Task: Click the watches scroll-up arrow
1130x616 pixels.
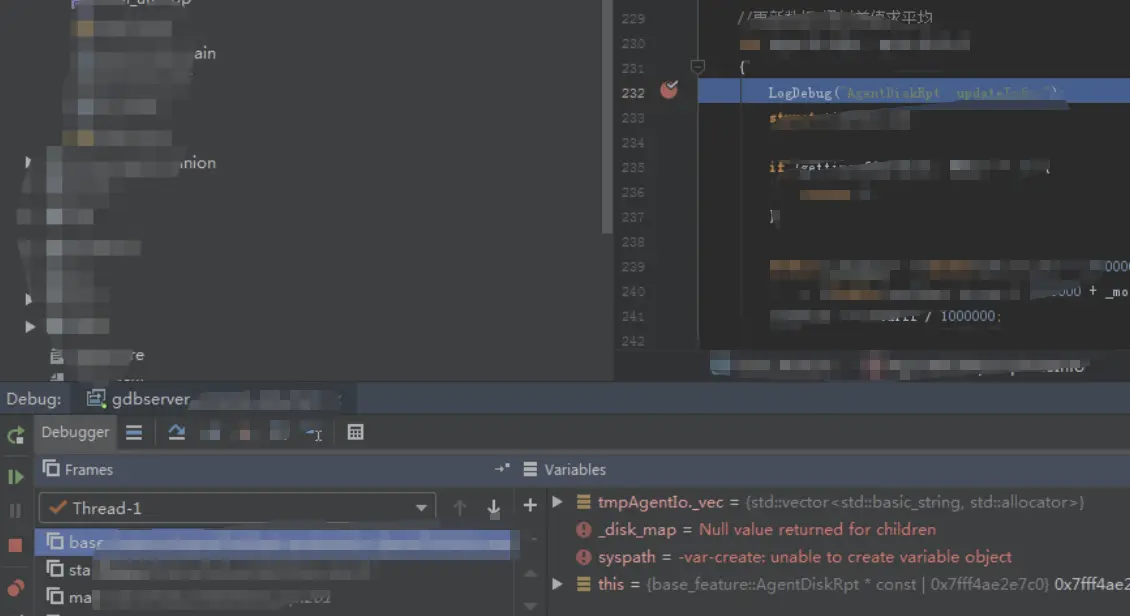Action: click(530, 573)
